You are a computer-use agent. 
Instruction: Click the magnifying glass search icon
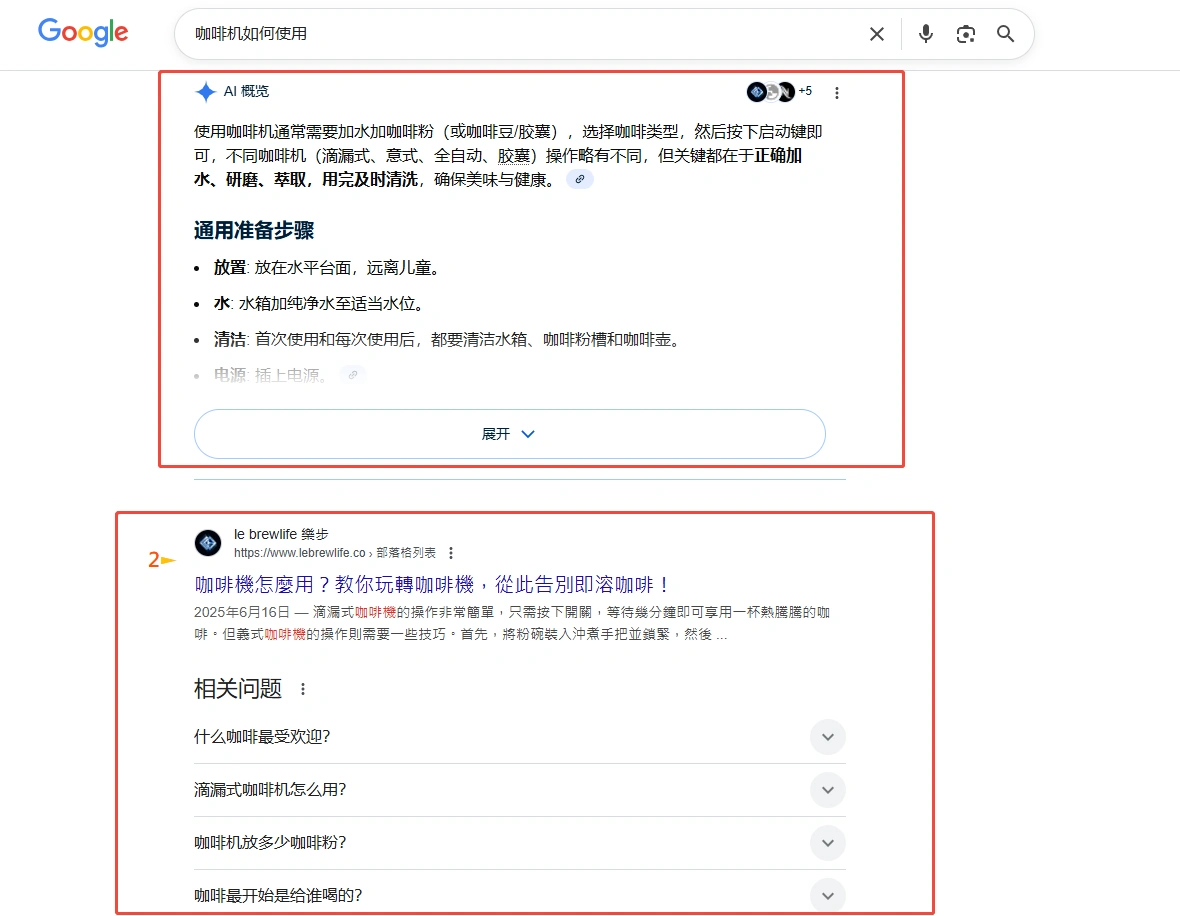pyautogui.click(x=1005, y=34)
